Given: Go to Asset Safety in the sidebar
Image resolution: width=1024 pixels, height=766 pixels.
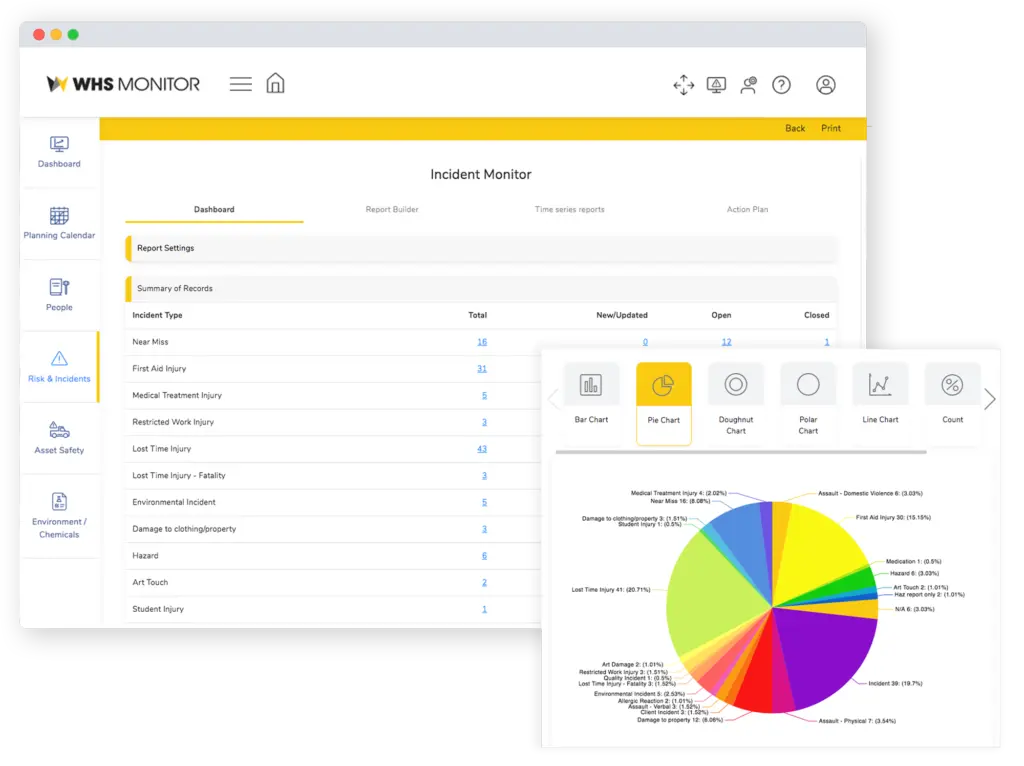Looking at the screenshot, I should coord(59,440).
